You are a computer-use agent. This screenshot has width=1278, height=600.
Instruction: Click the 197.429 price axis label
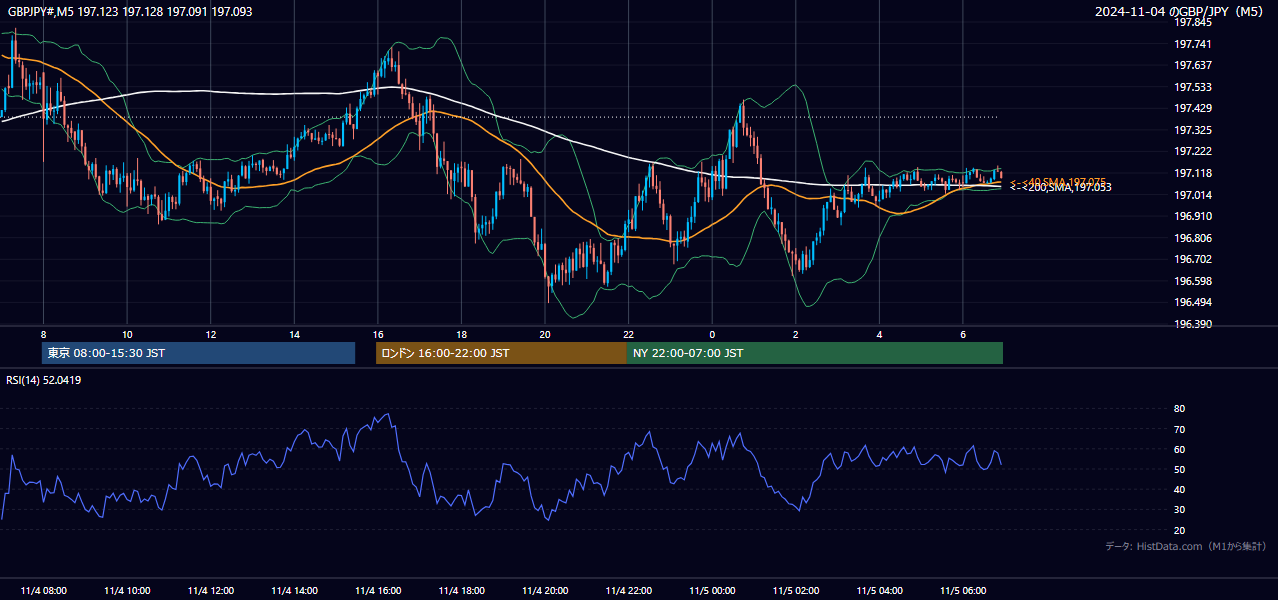pos(1191,108)
